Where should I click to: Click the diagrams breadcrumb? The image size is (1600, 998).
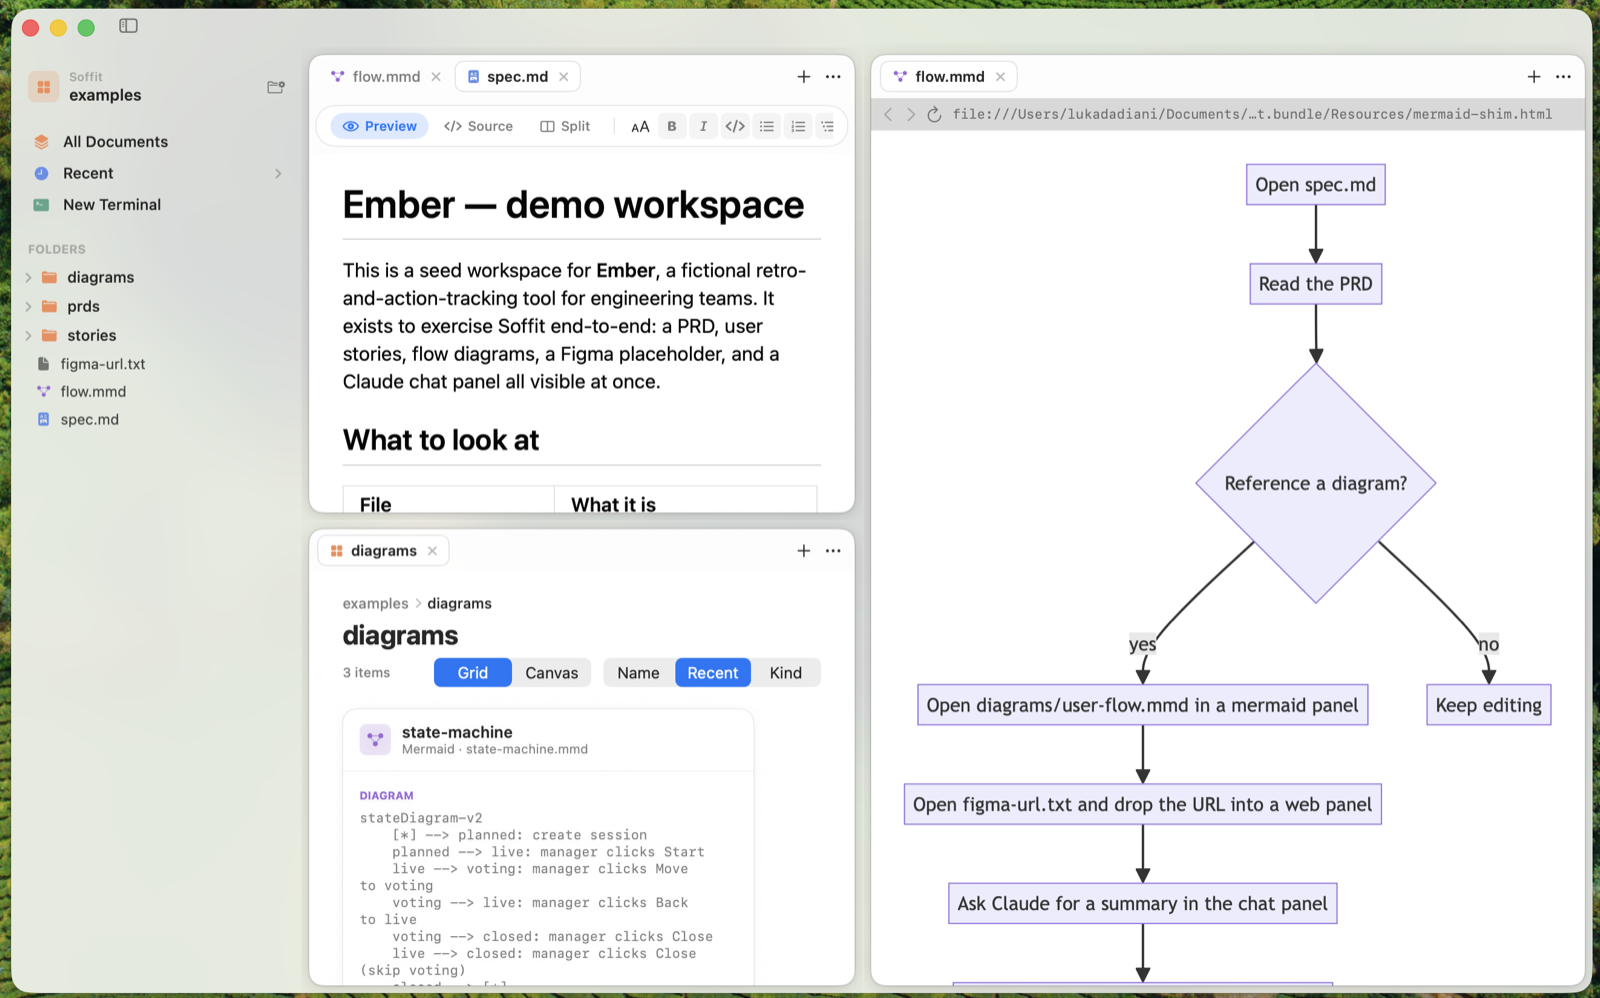point(459,604)
